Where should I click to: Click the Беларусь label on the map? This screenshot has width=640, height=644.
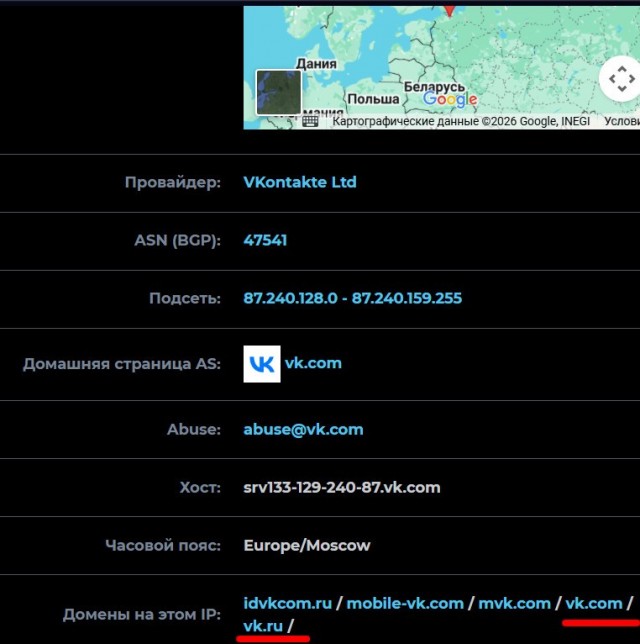(434, 87)
